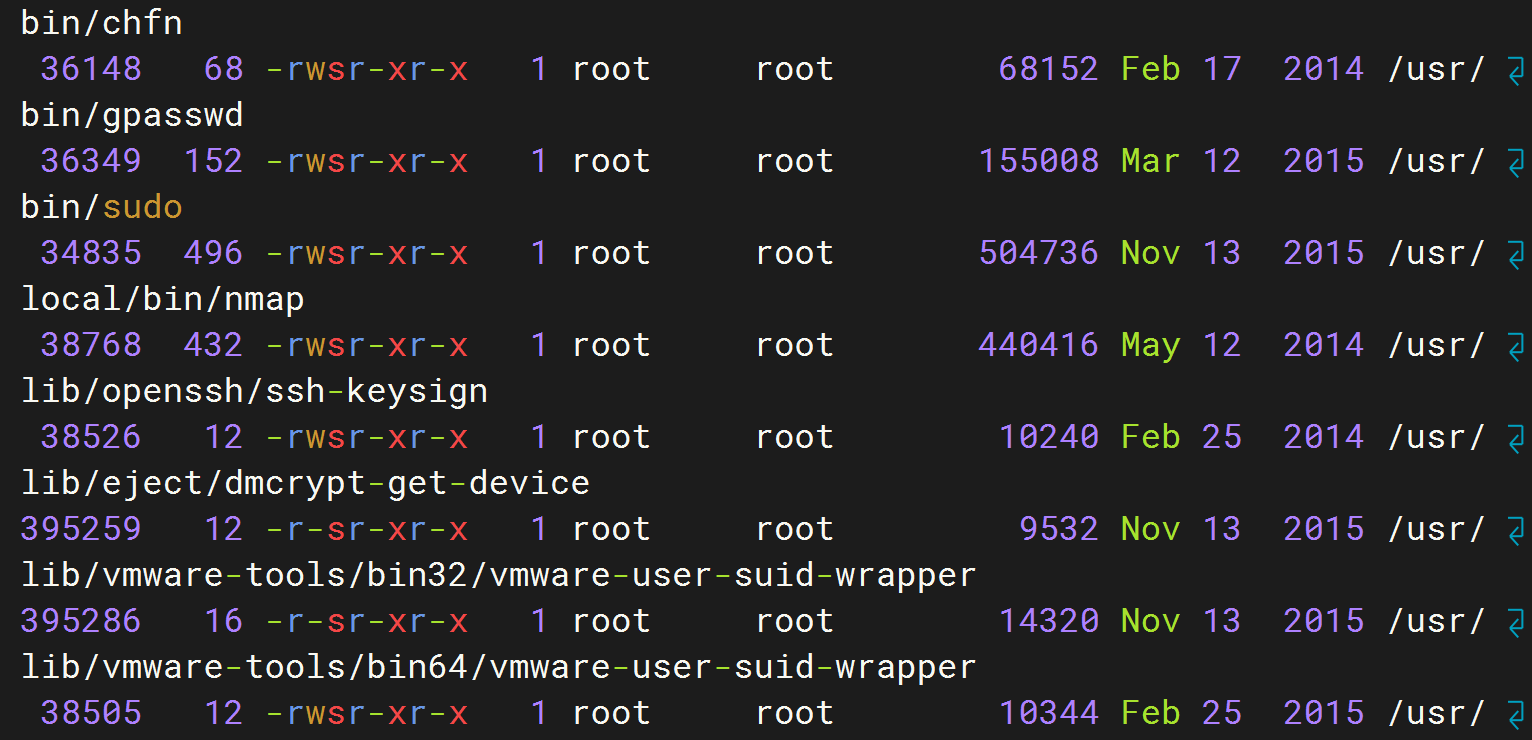This screenshot has height=740, width=1532.
Task: Click the wrap arrow on the 10344 row
Action: [1515, 714]
